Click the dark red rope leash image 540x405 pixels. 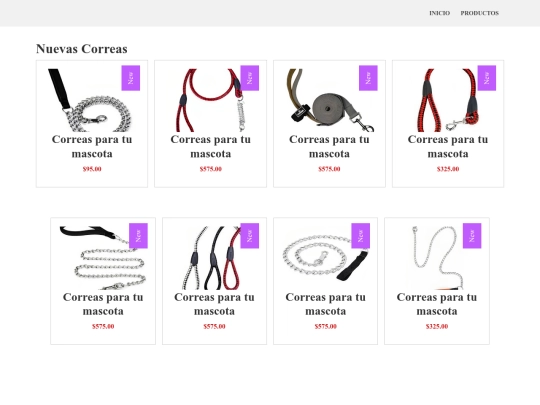pyautogui.click(x=210, y=100)
